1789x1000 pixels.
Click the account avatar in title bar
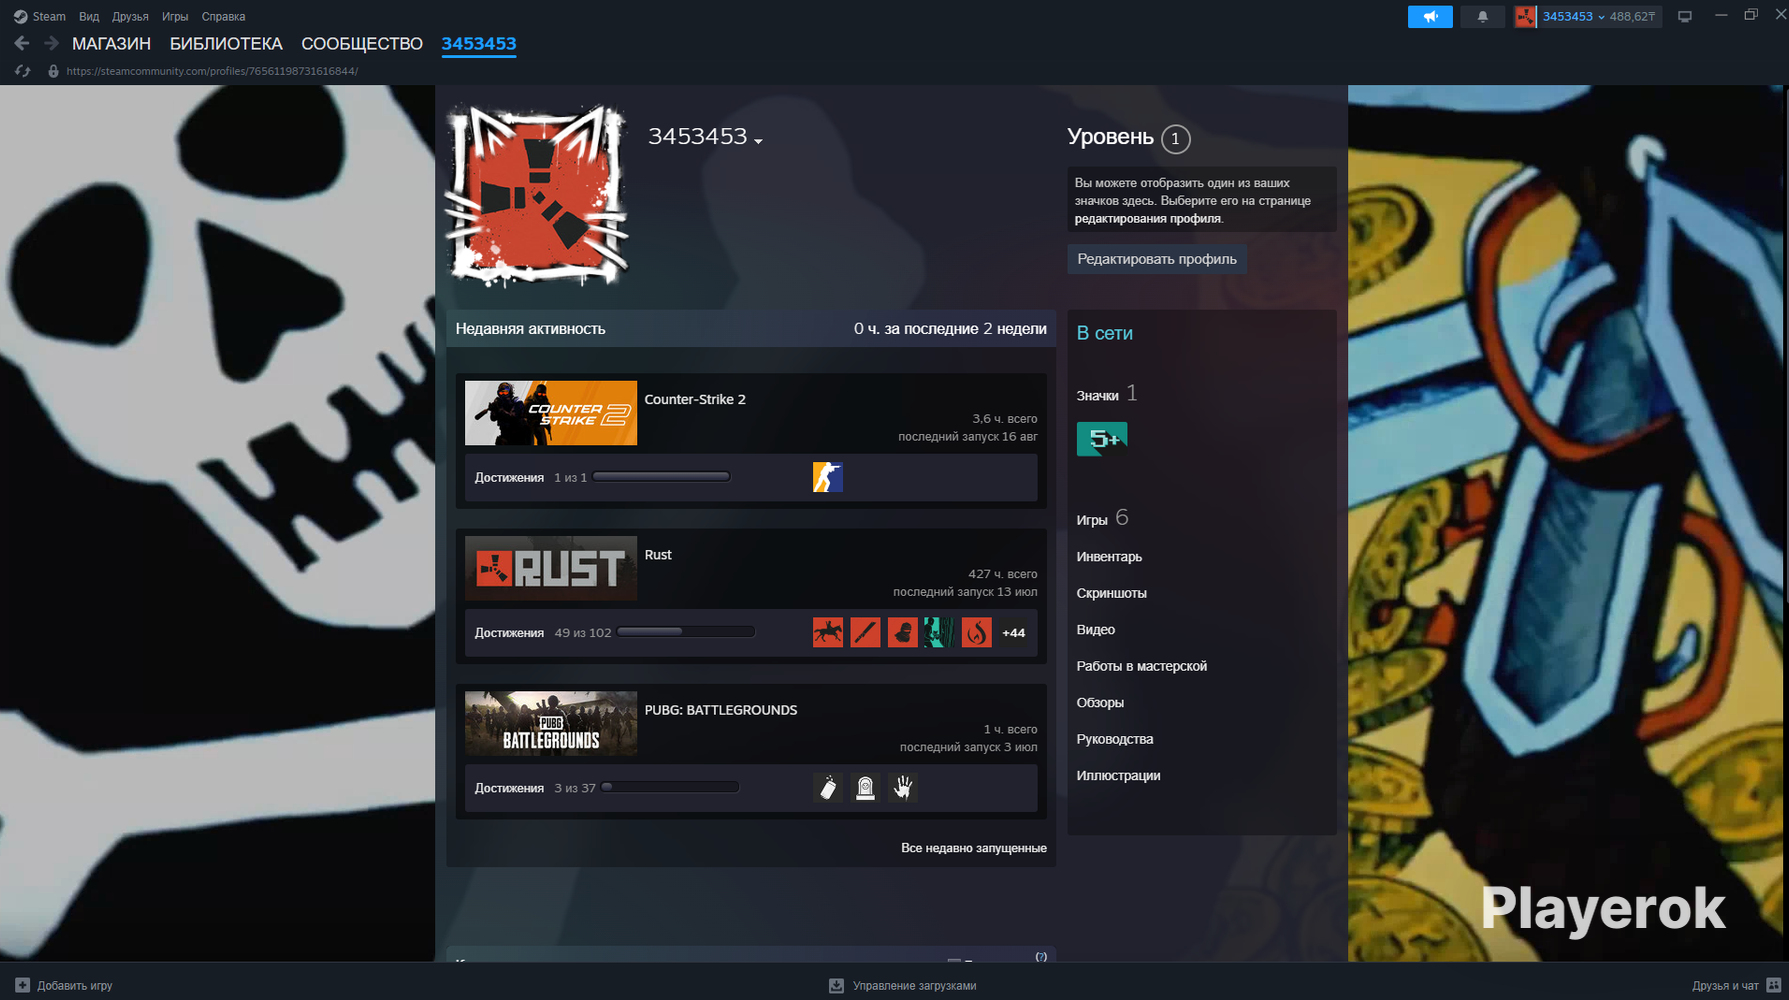point(1525,17)
